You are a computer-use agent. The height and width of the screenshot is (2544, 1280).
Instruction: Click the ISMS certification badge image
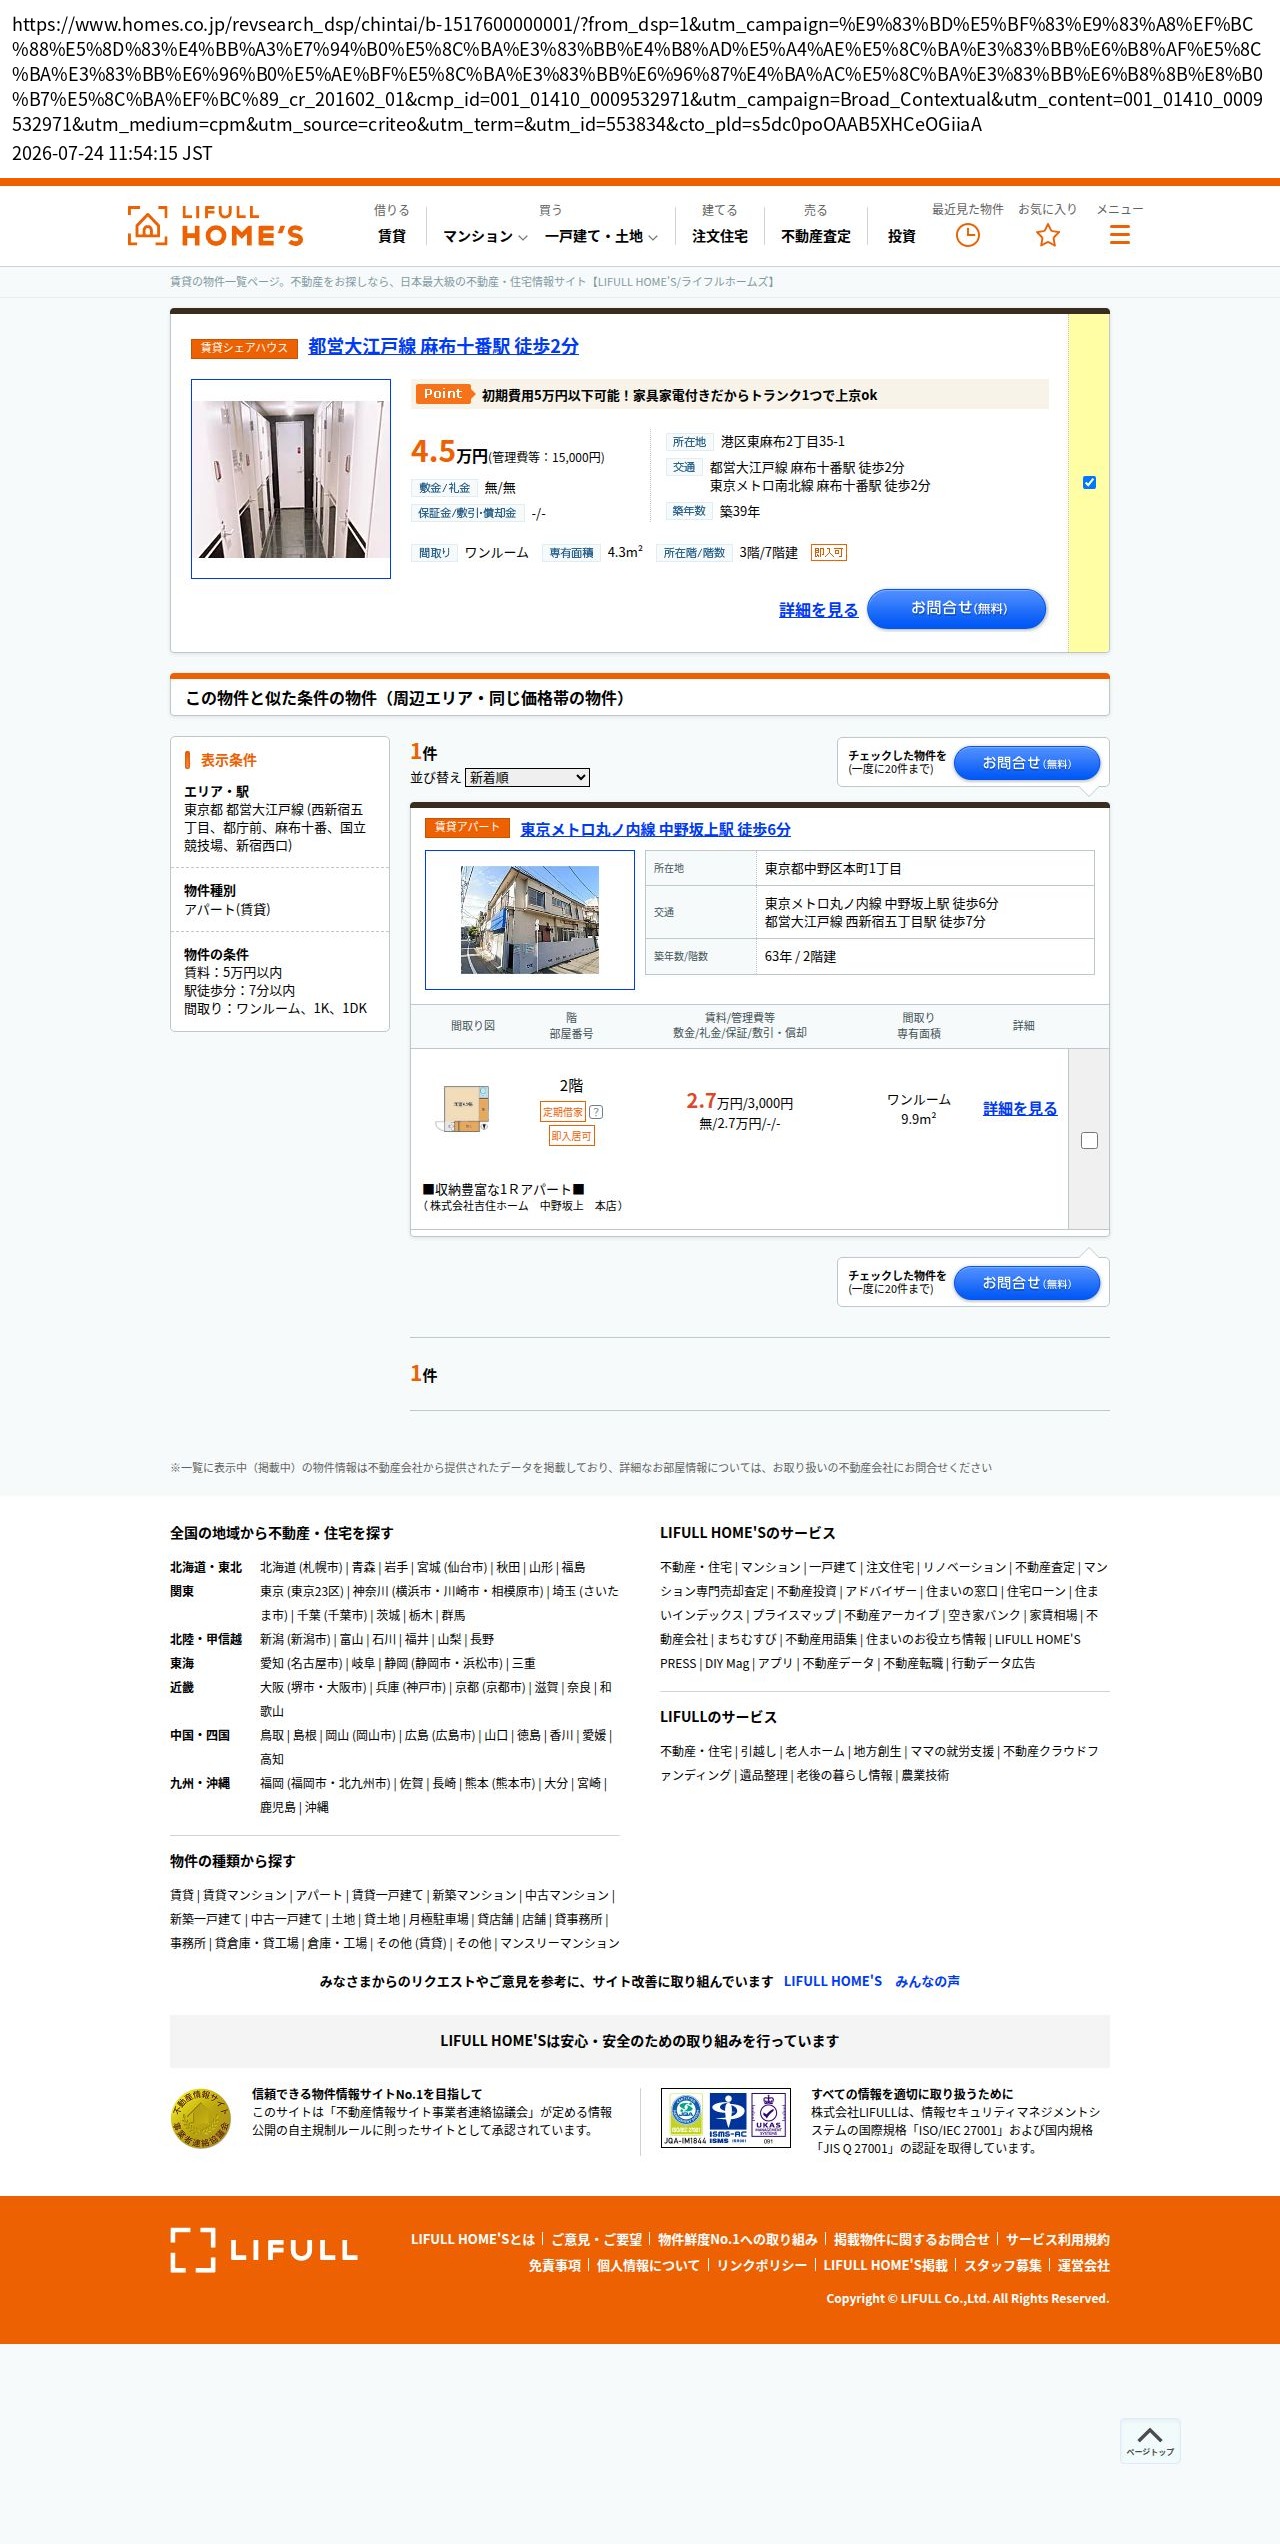(726, 2117)
